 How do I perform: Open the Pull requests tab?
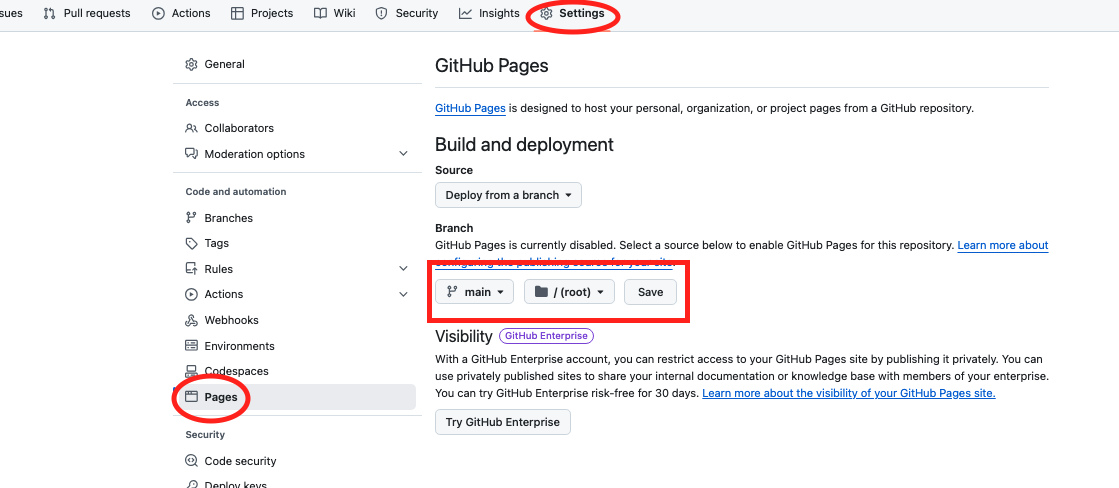[86, 13]
